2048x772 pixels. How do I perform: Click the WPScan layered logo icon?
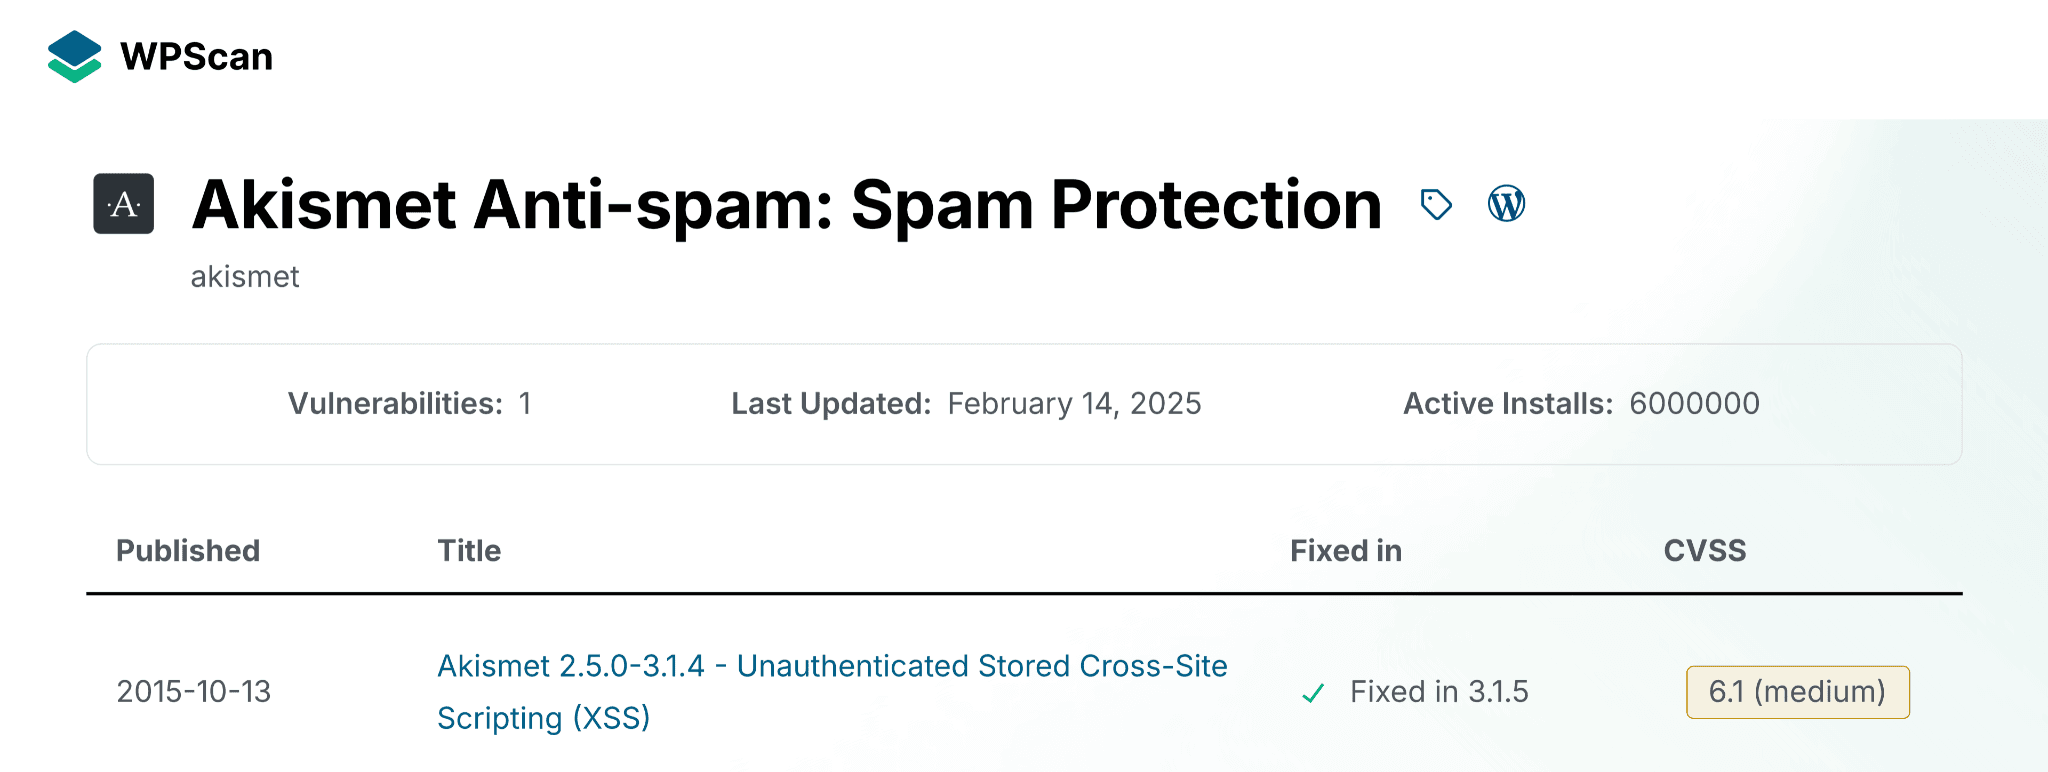74,56
